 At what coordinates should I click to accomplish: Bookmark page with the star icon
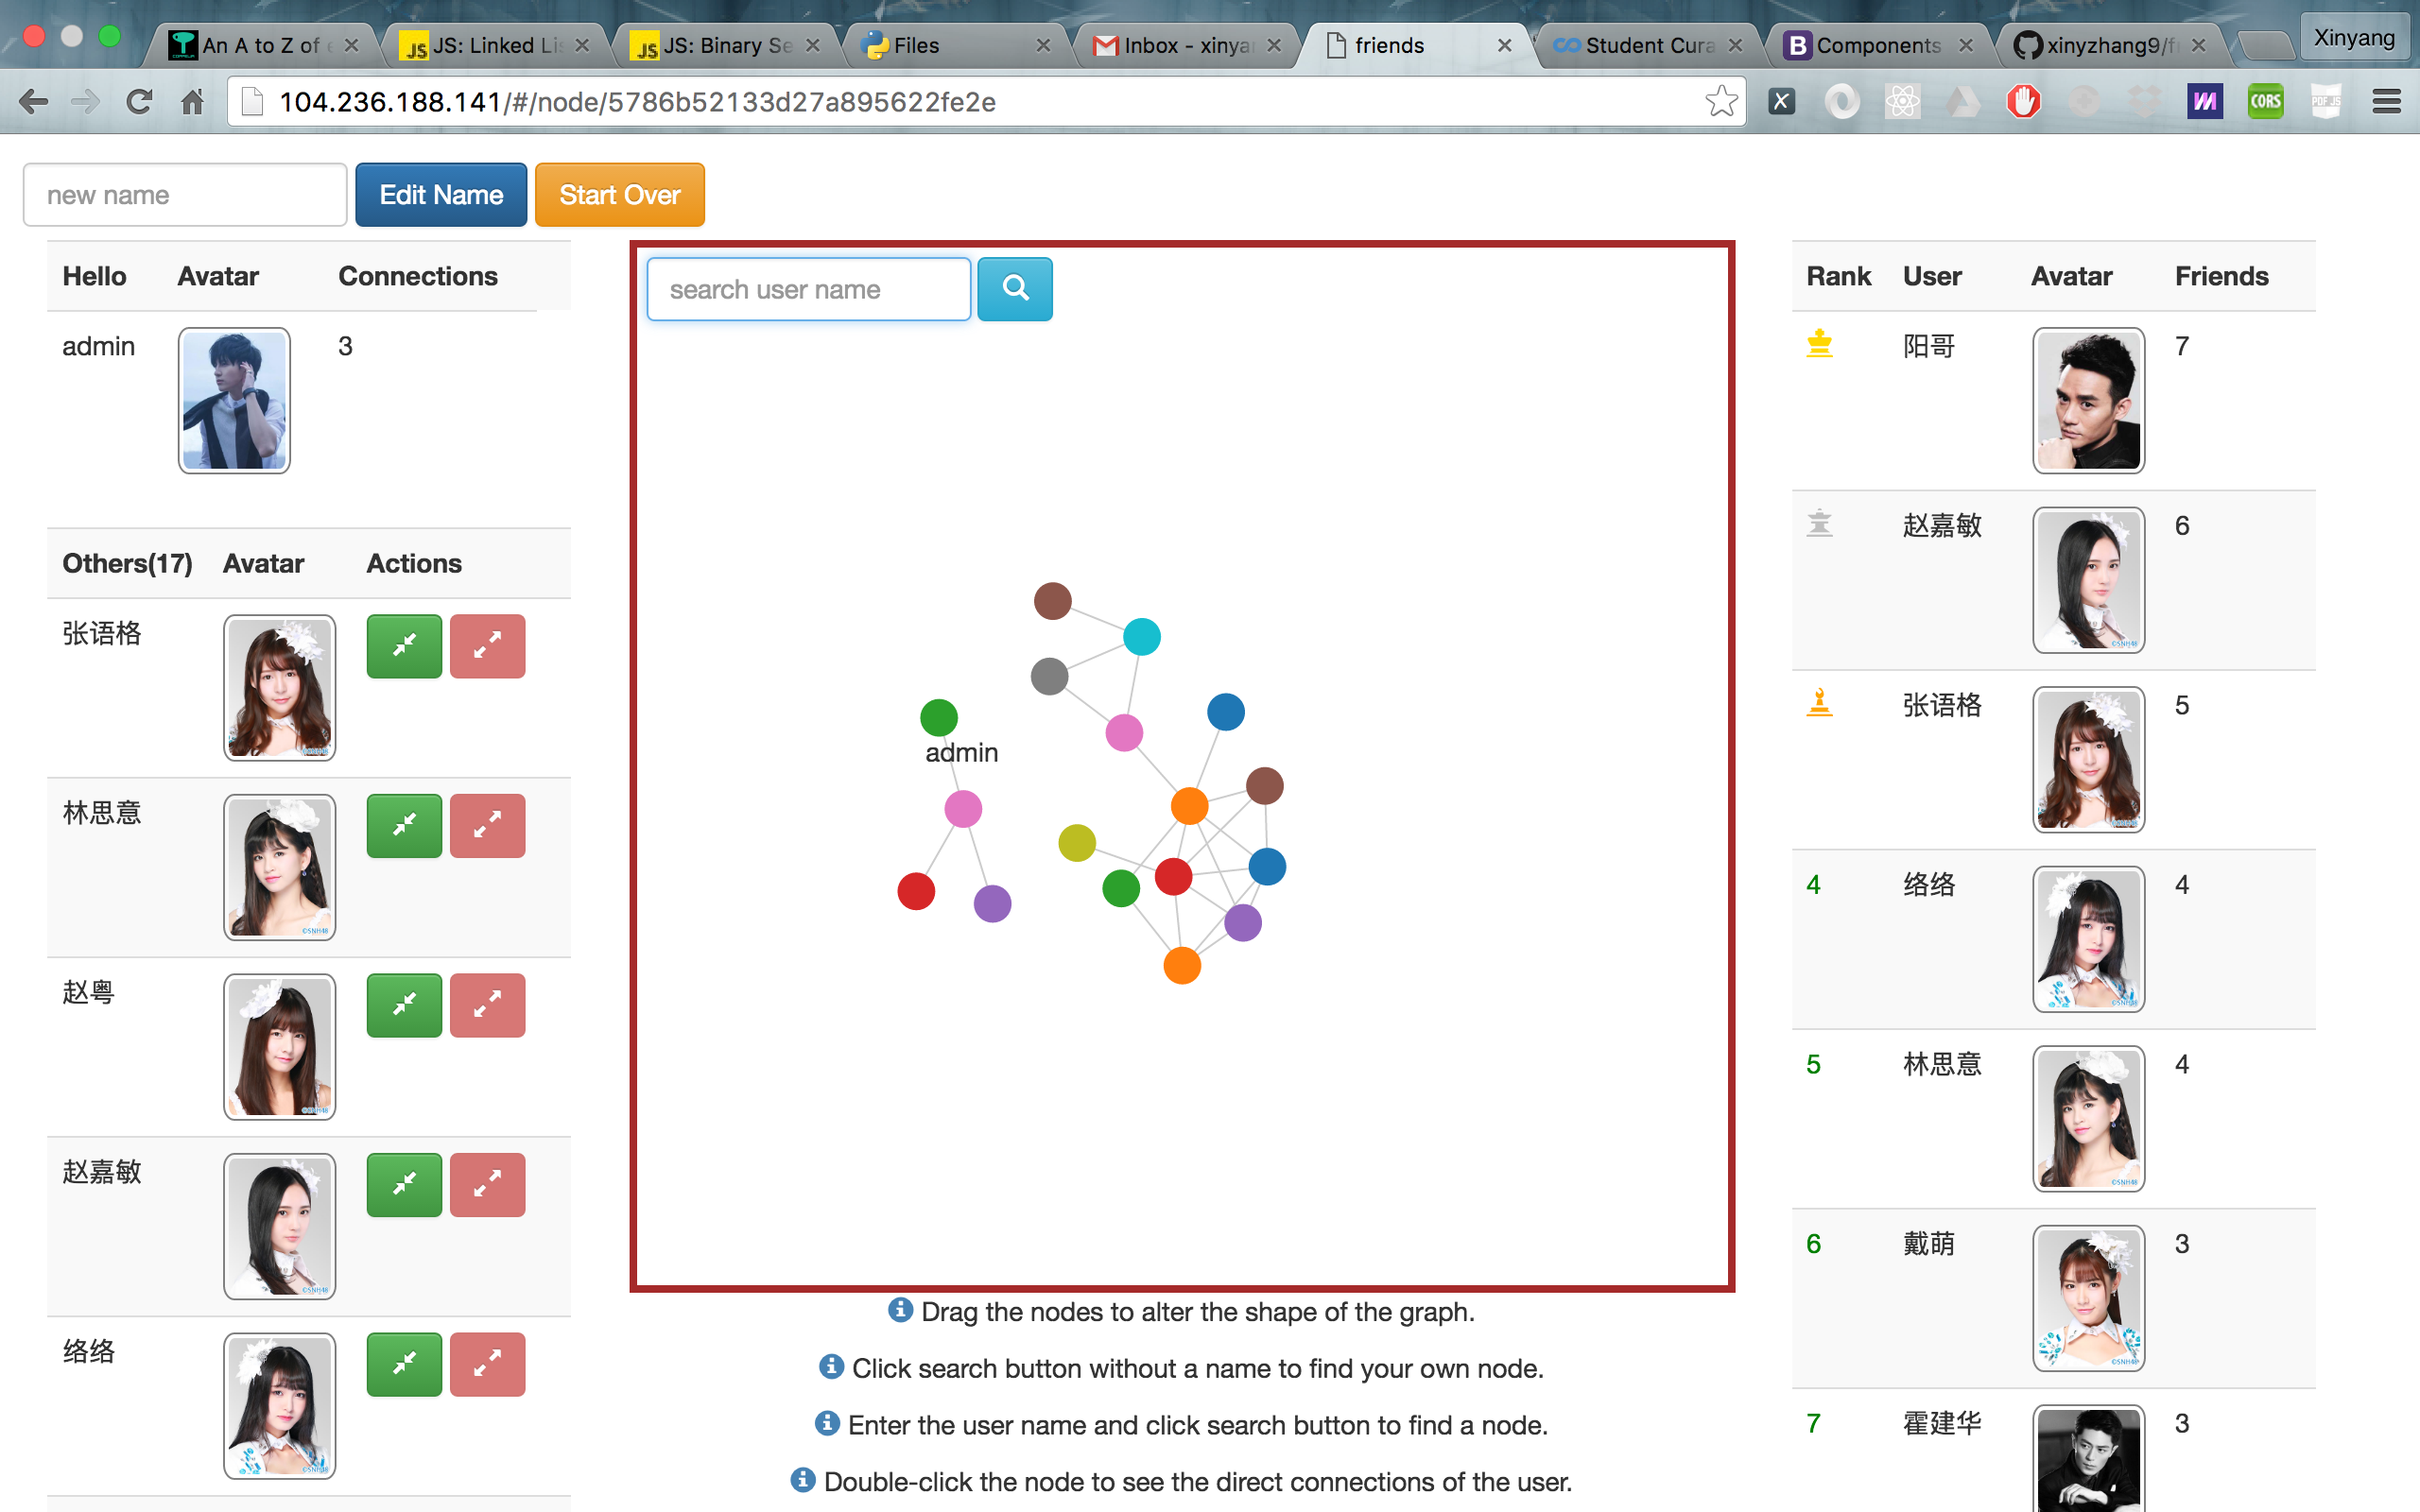[x=1721, y=102]
